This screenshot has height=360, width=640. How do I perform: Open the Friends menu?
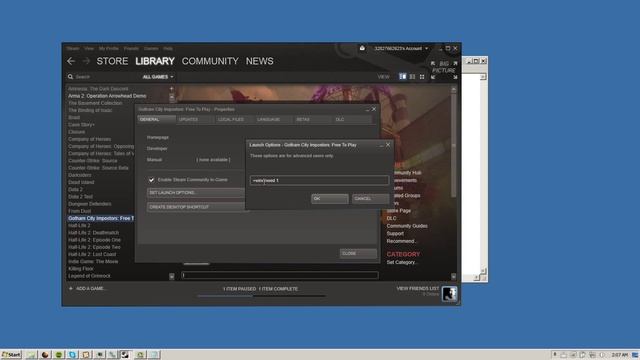131,49
